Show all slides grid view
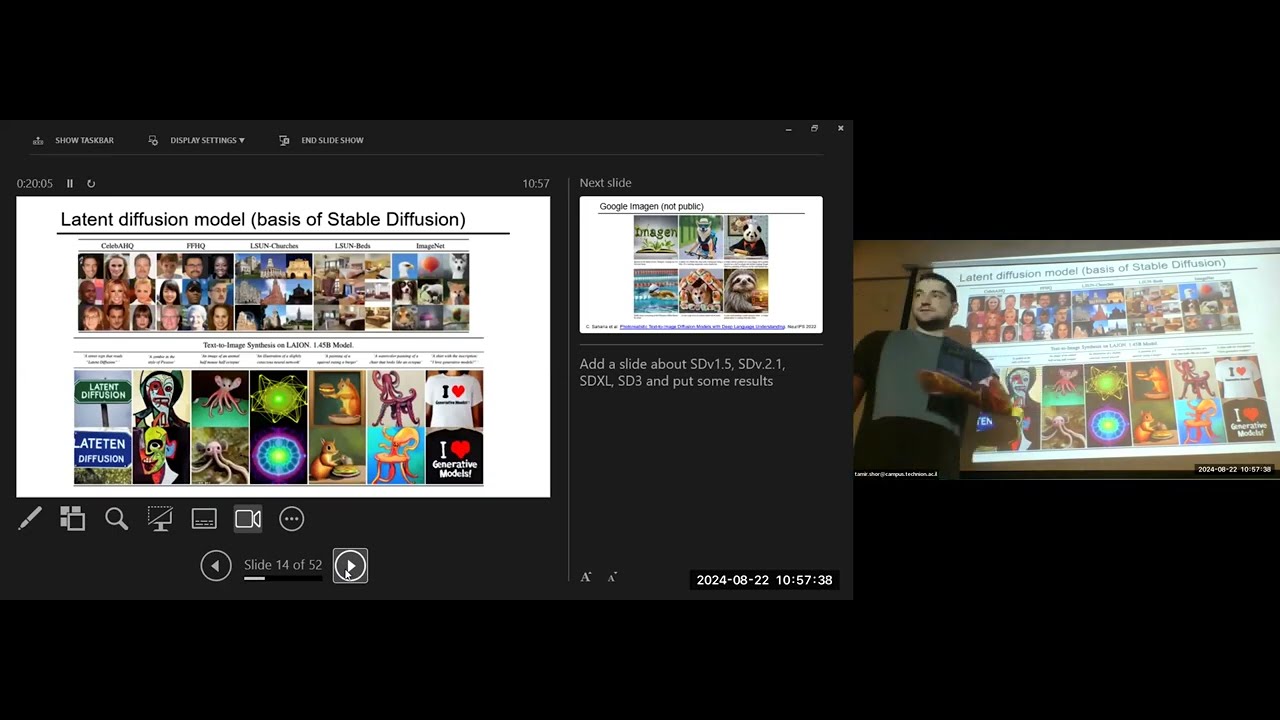Screen dimensions: 1280x720 pos(72,518)
